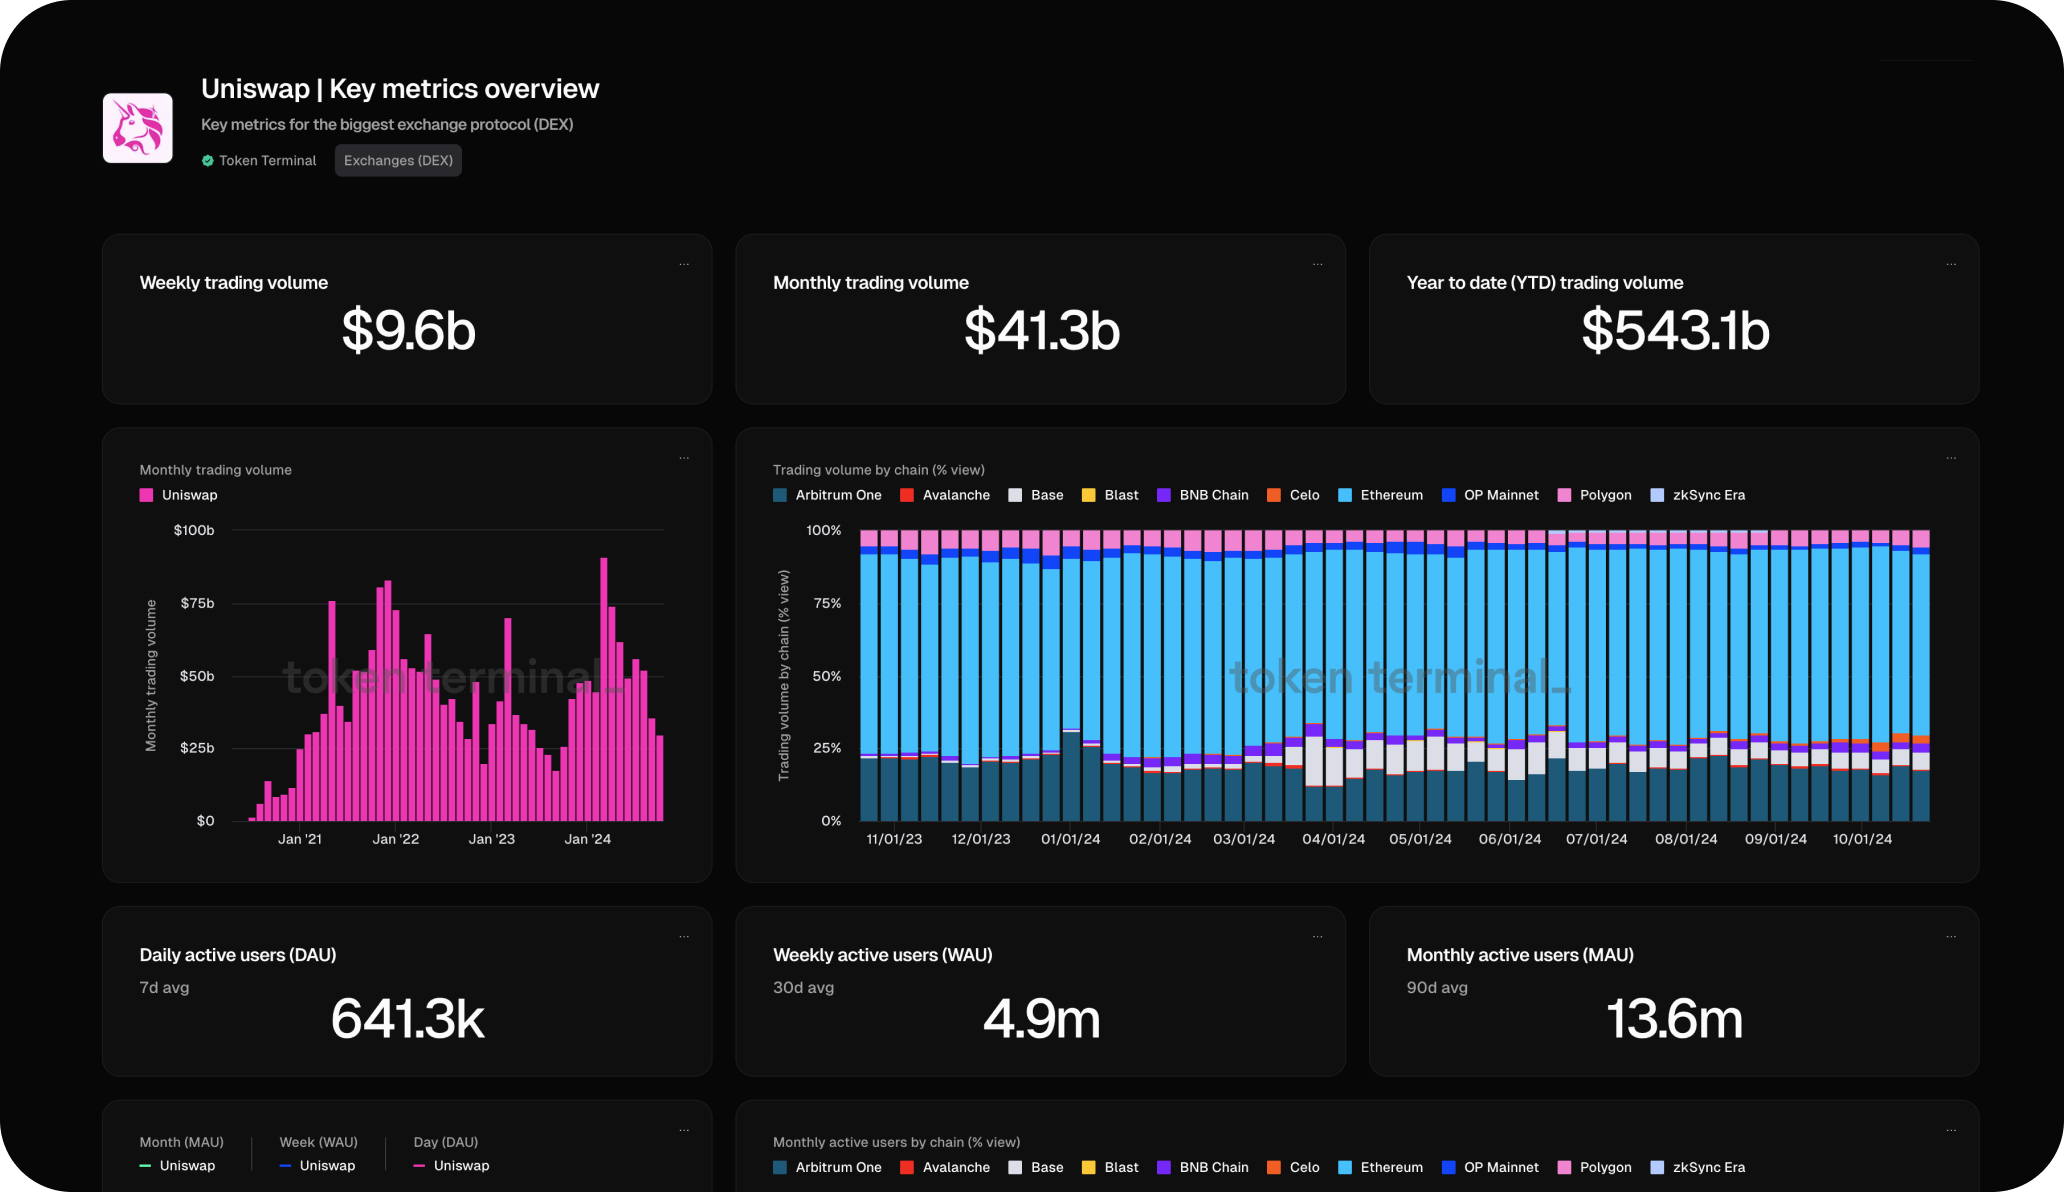Click the Uniswap | Key metrics overview title
Image resolution: width=2064 pixels, height=1192 pixels.
click(400, 89)
